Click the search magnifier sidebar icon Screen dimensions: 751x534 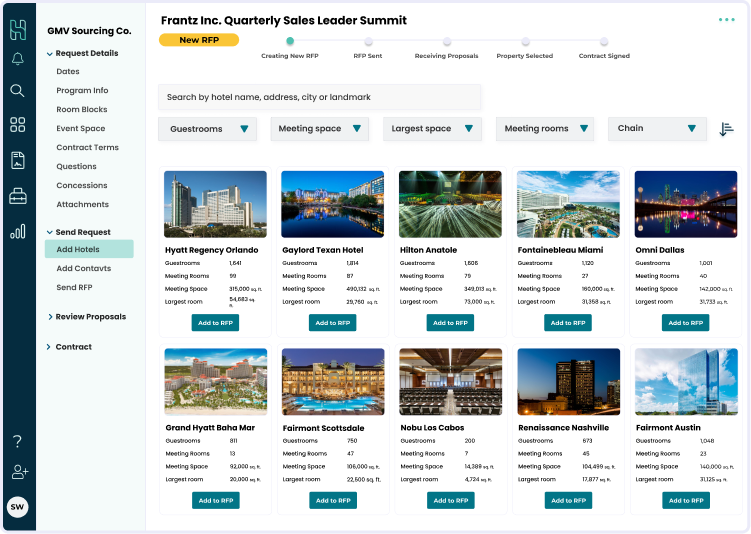18,91
